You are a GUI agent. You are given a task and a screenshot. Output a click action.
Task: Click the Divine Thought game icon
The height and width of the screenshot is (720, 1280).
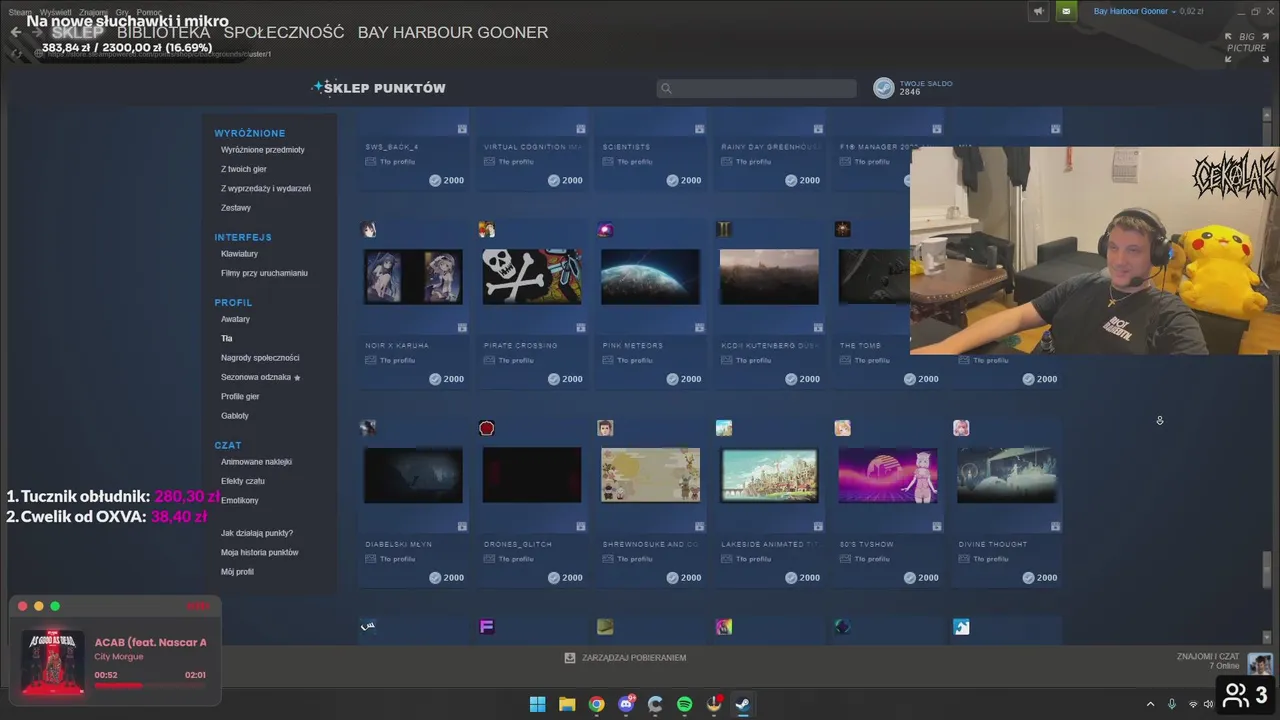click(x=961, y=428)
